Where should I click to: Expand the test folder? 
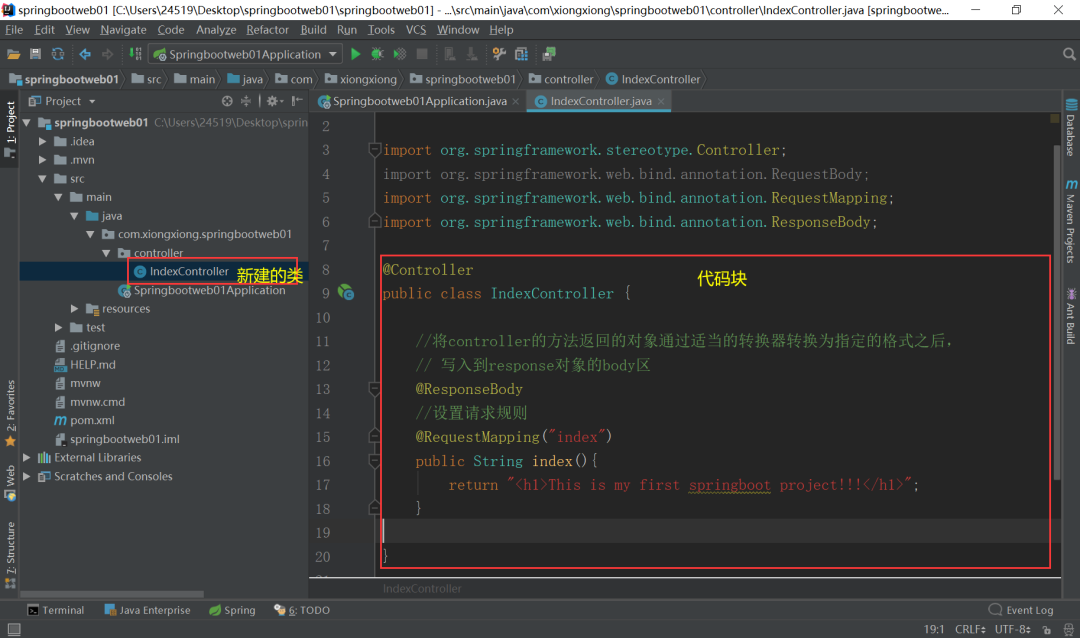click(59, 327)
